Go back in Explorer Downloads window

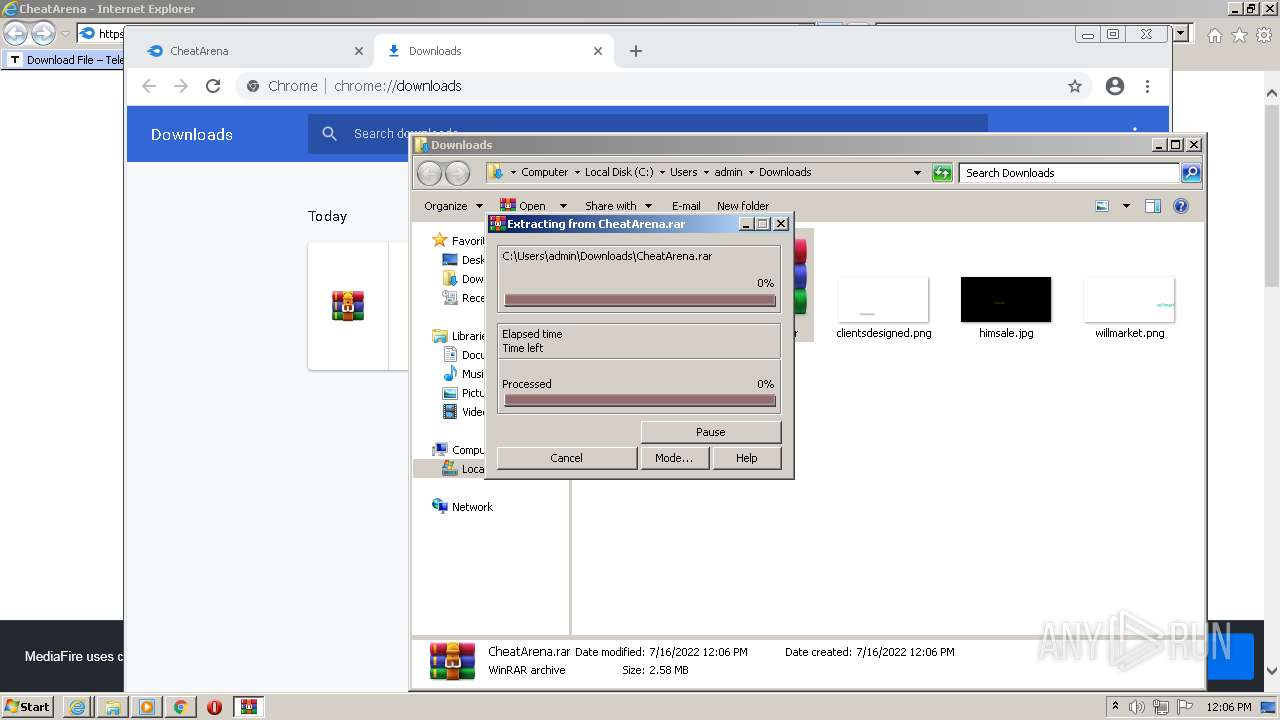[x=429, y=173]
